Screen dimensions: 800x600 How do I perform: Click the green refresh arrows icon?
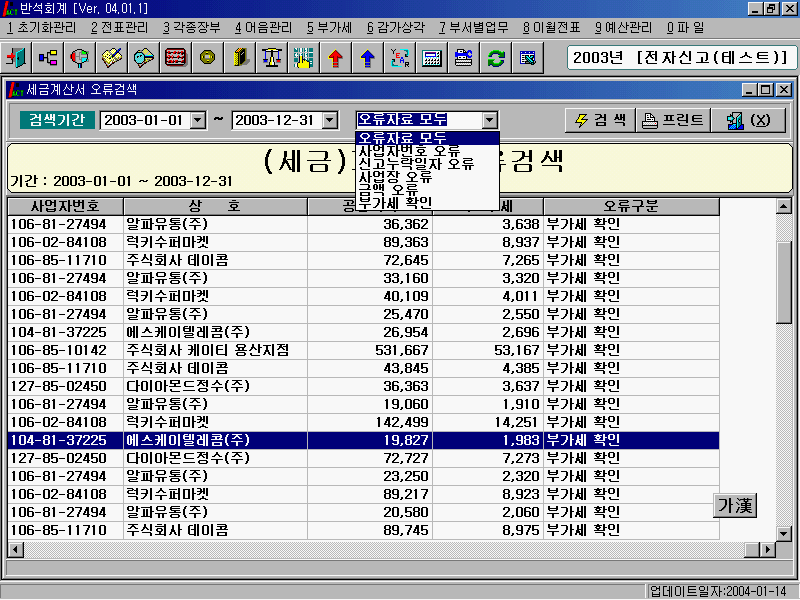495,58
